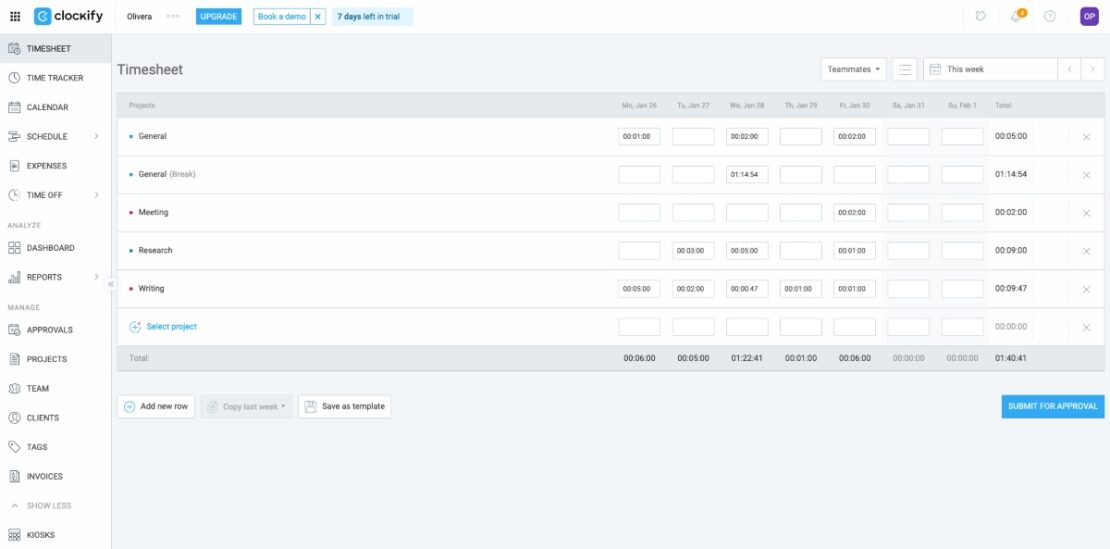Screen dimensions: 1110x549
Task: Open Calendar in sidebar
Action: [x=55, y=108]
